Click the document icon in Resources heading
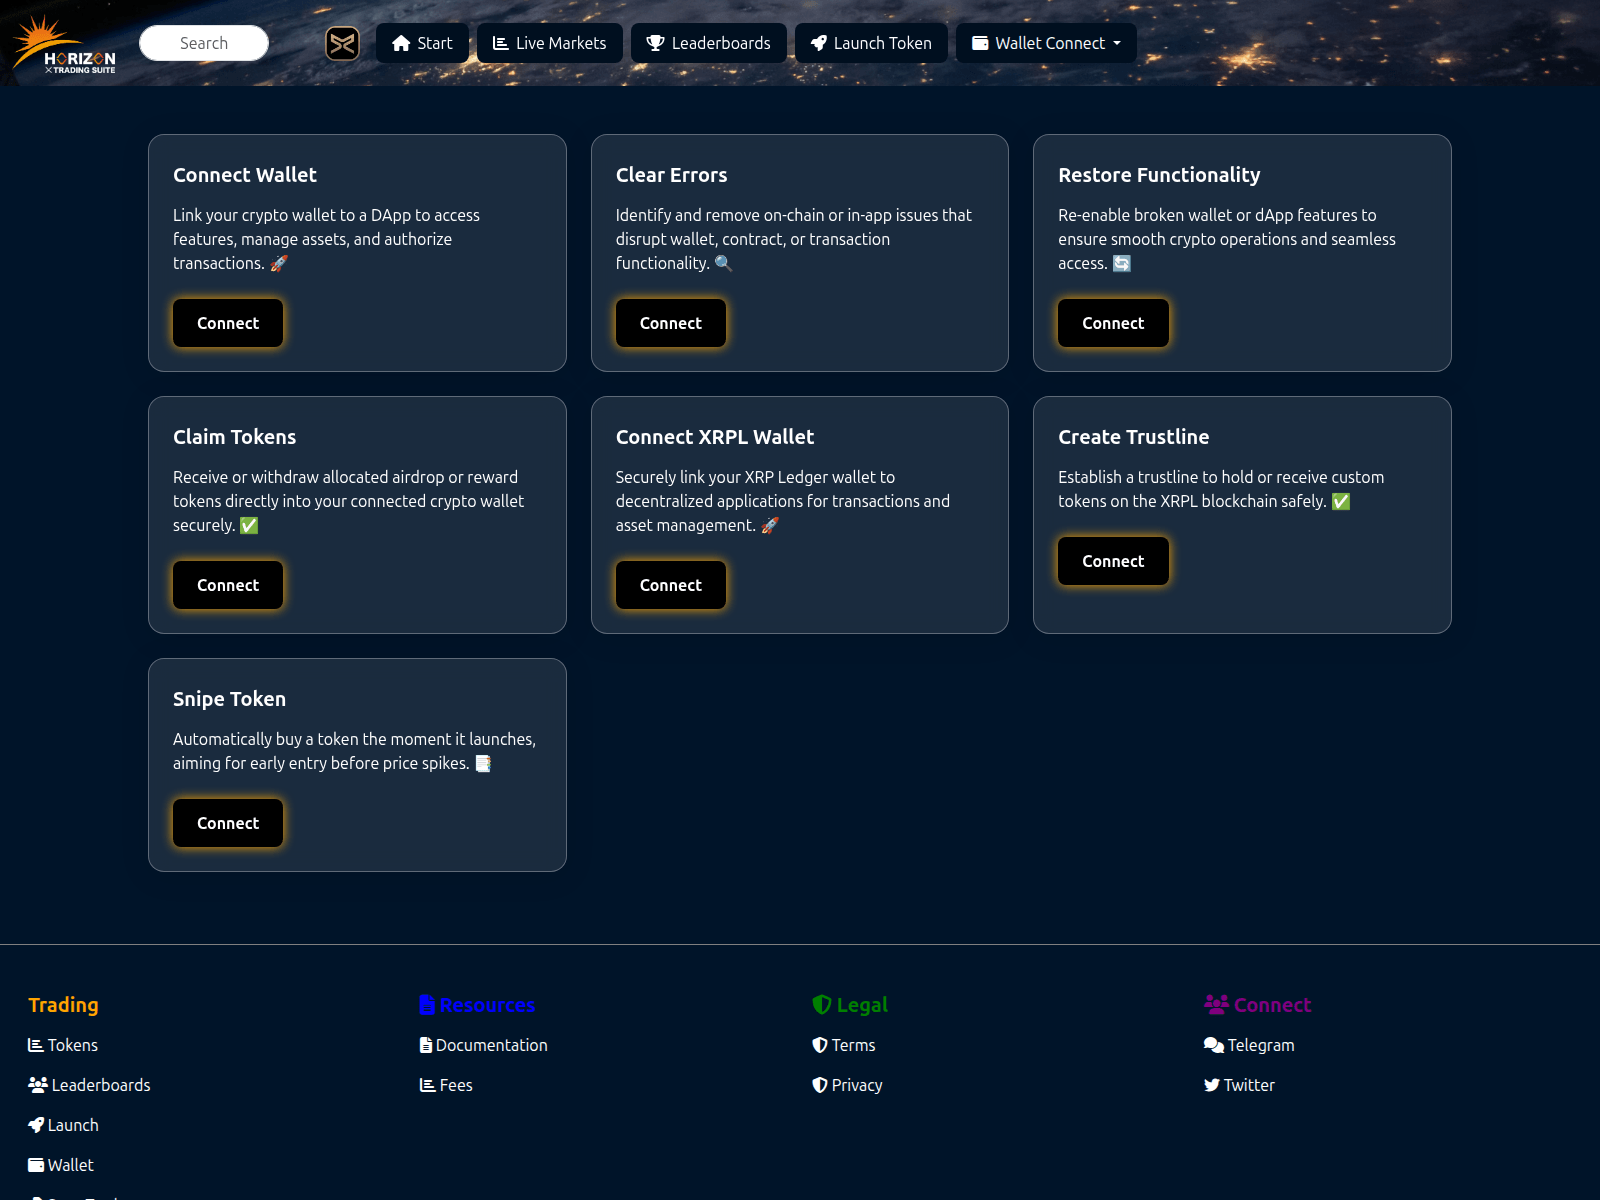The height and width of the screenshot is (1200, 1600). 428,1005
